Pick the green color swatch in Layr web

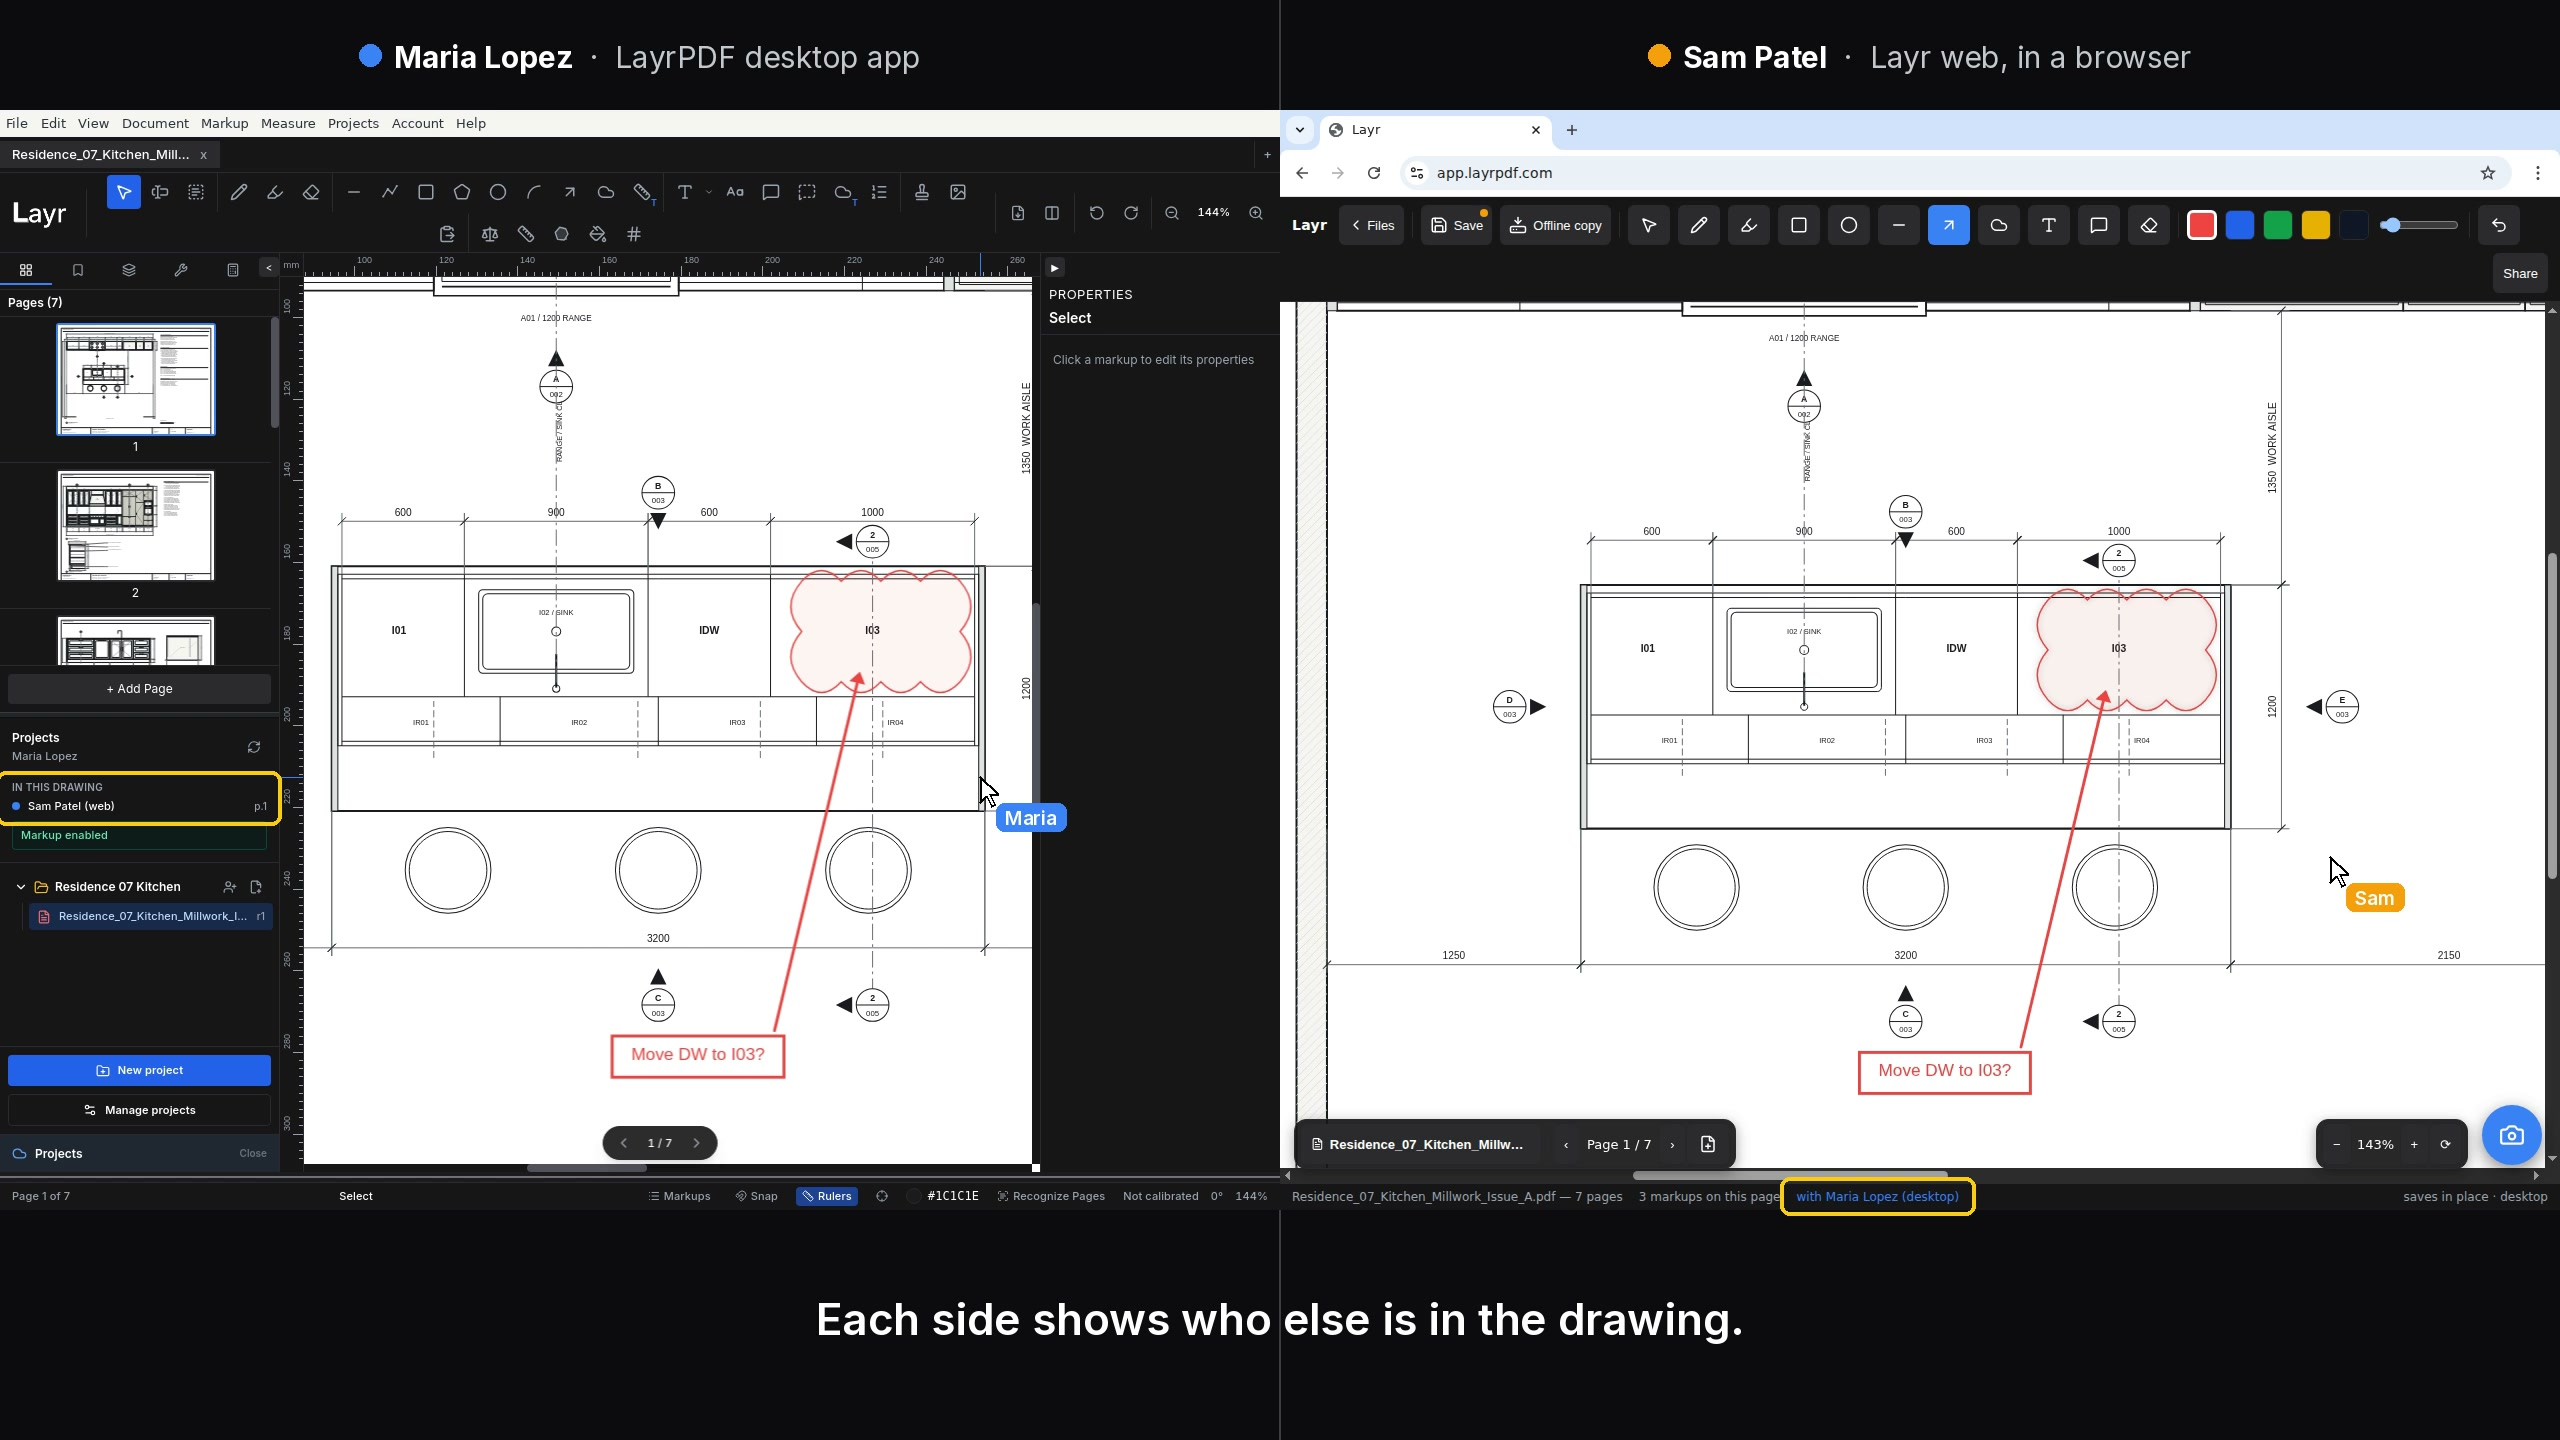click(2277, 225)
